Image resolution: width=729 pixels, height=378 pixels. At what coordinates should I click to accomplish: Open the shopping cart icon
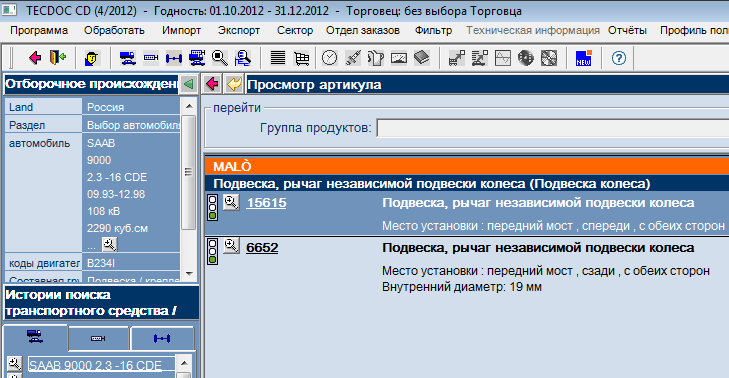pos(301,58)
